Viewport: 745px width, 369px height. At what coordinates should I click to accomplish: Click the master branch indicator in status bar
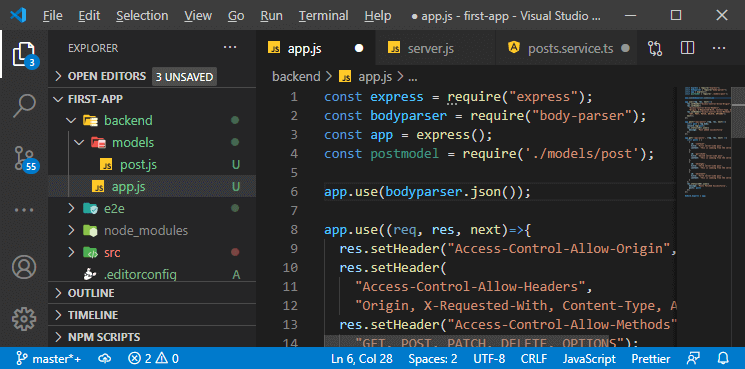tap(48, 359)
